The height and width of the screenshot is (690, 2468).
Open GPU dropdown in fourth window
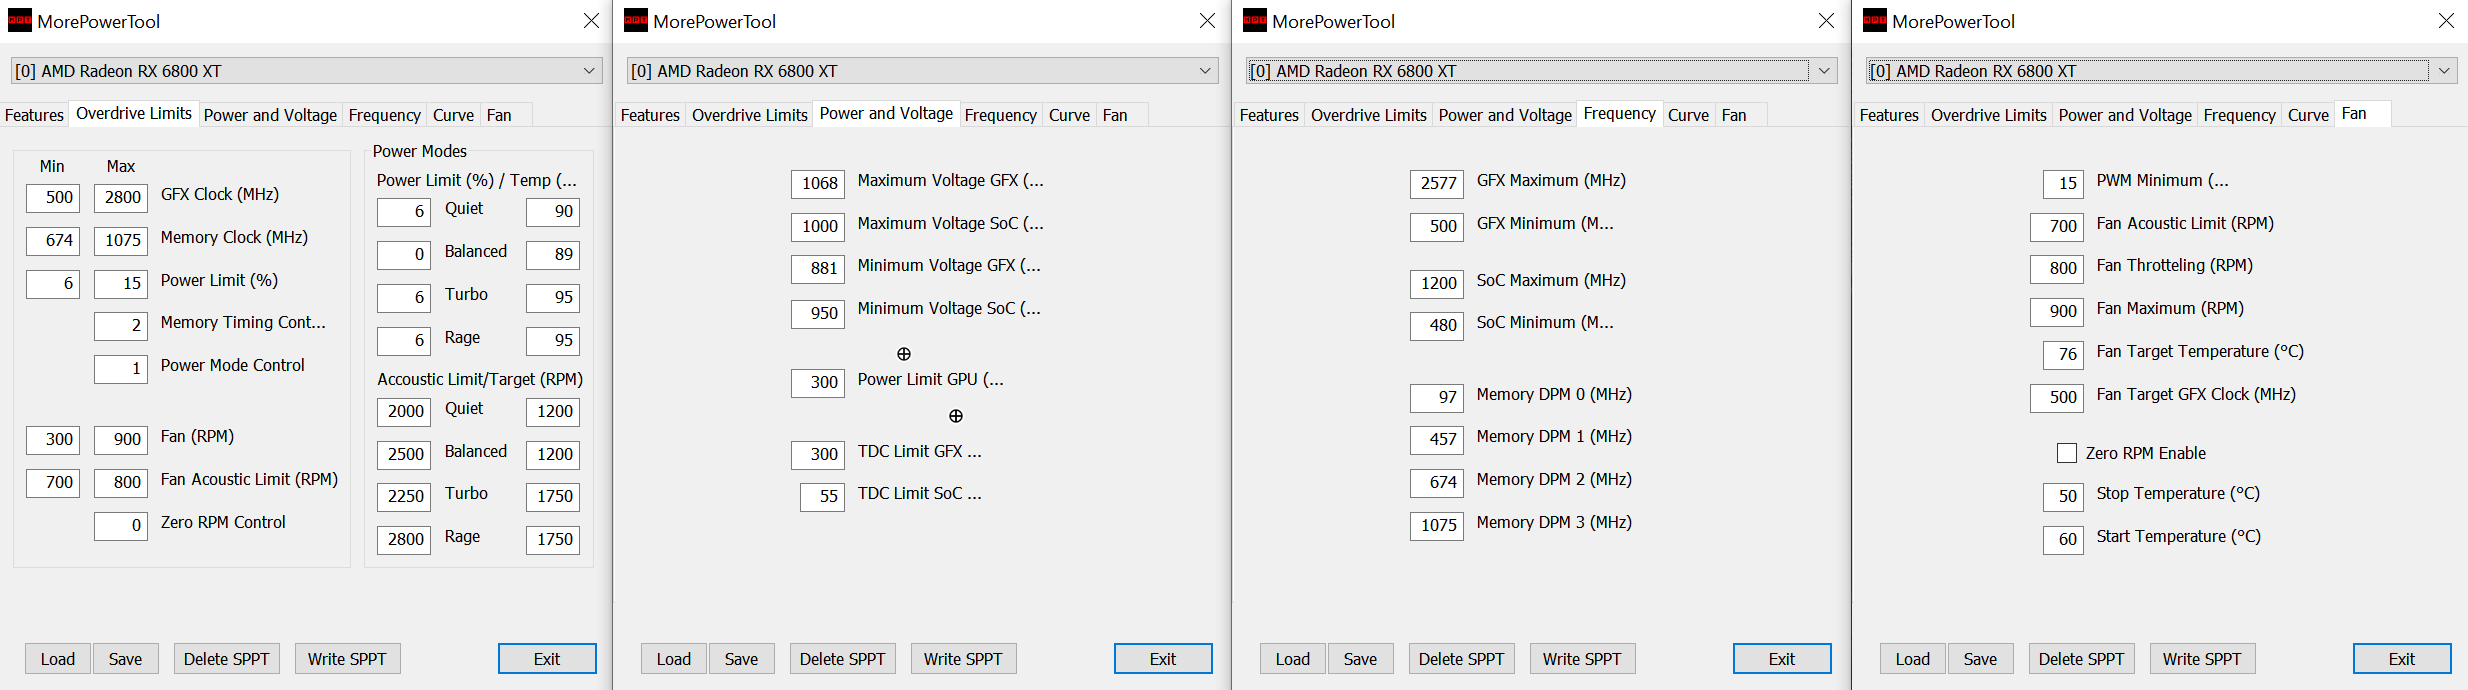(x=2161, y=71)
